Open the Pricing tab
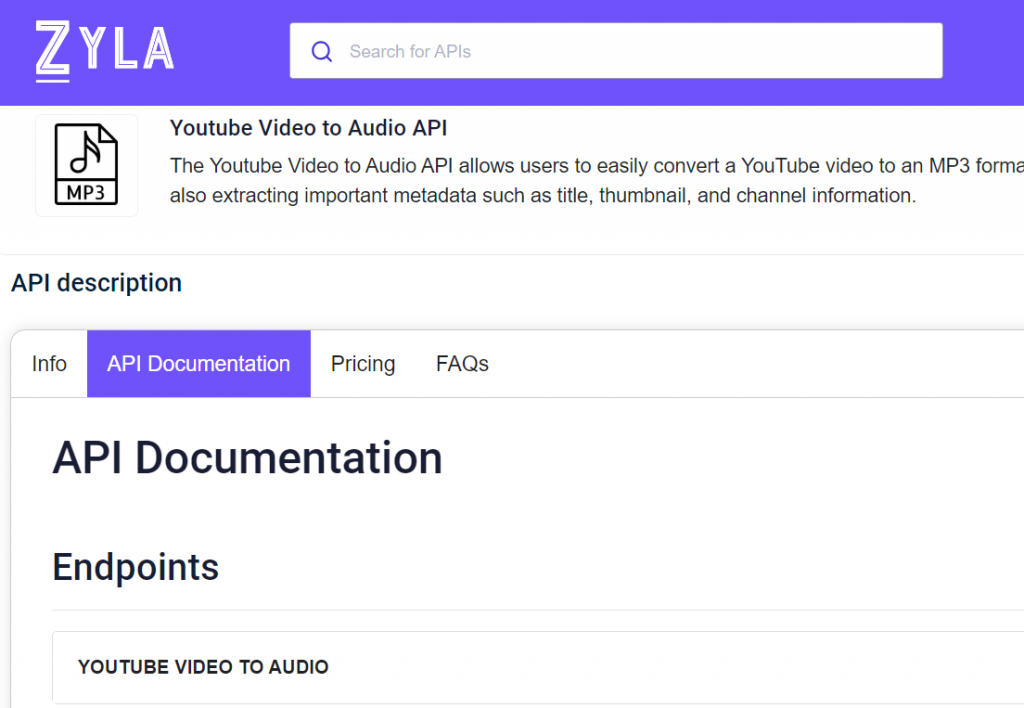This screenshot has width=1024, height=708. pyautogui.click(x=363, y=364)
